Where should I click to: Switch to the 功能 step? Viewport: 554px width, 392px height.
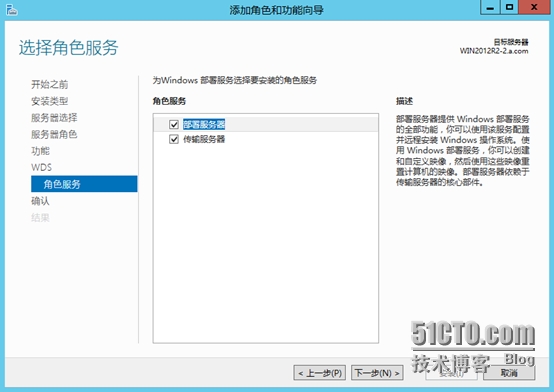pyautogui.click(x=40, y=151)
